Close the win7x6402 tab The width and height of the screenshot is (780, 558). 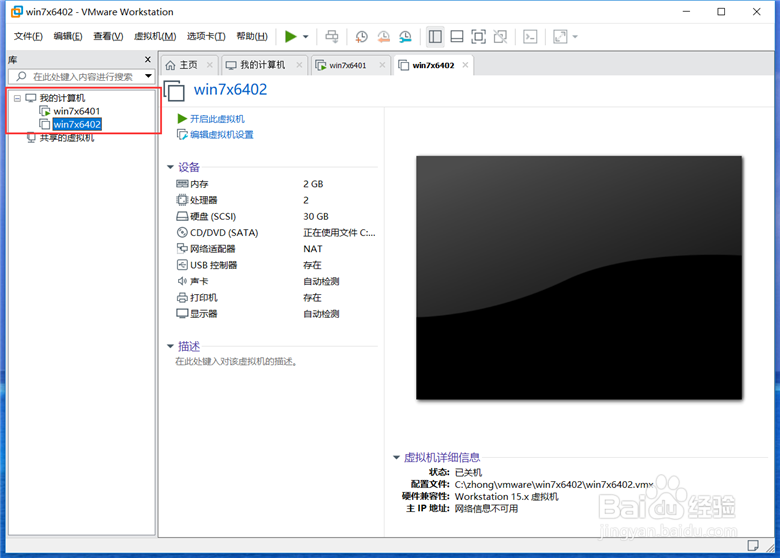[465, 65]
